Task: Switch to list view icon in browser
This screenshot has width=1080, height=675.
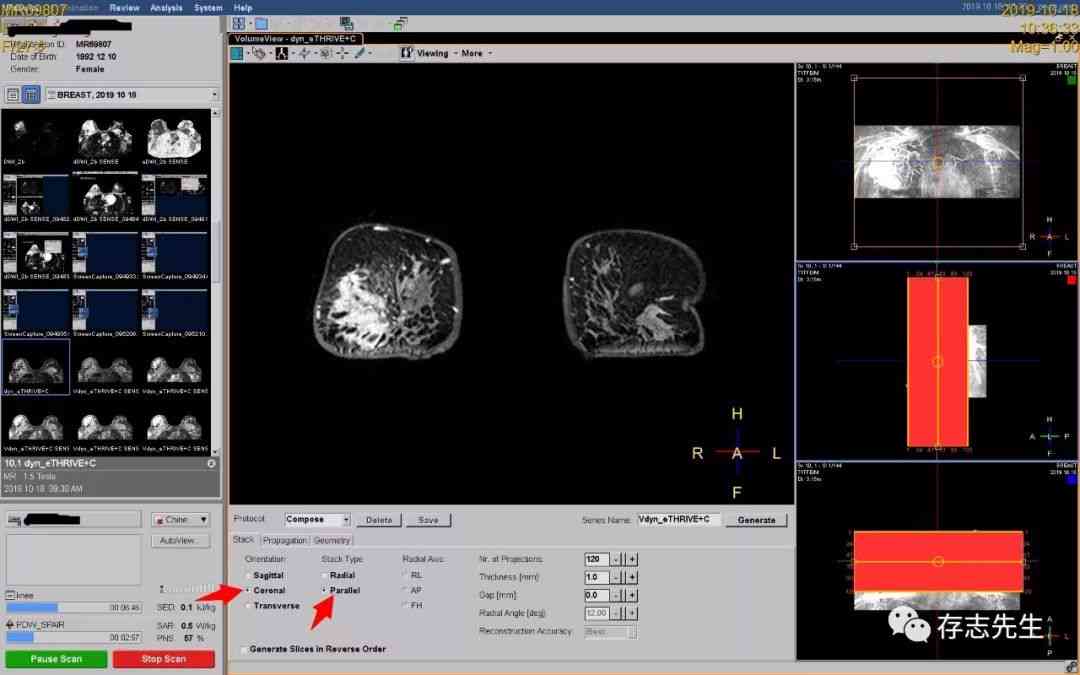Action: 12,94
